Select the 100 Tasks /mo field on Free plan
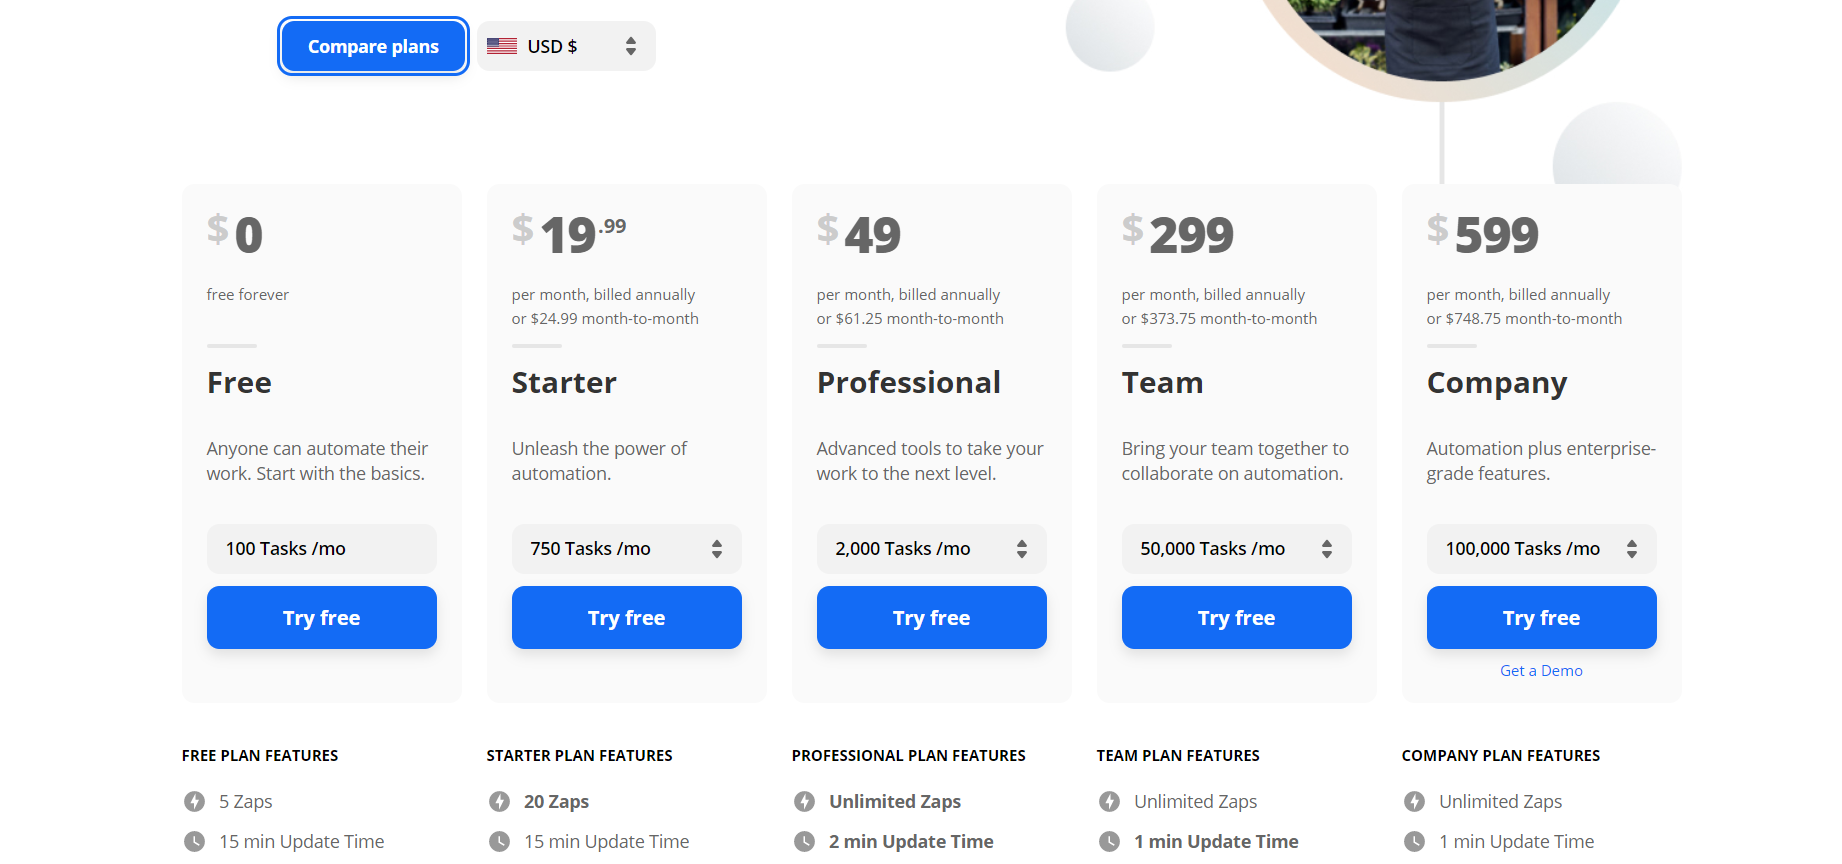 [x=322, y=549]
